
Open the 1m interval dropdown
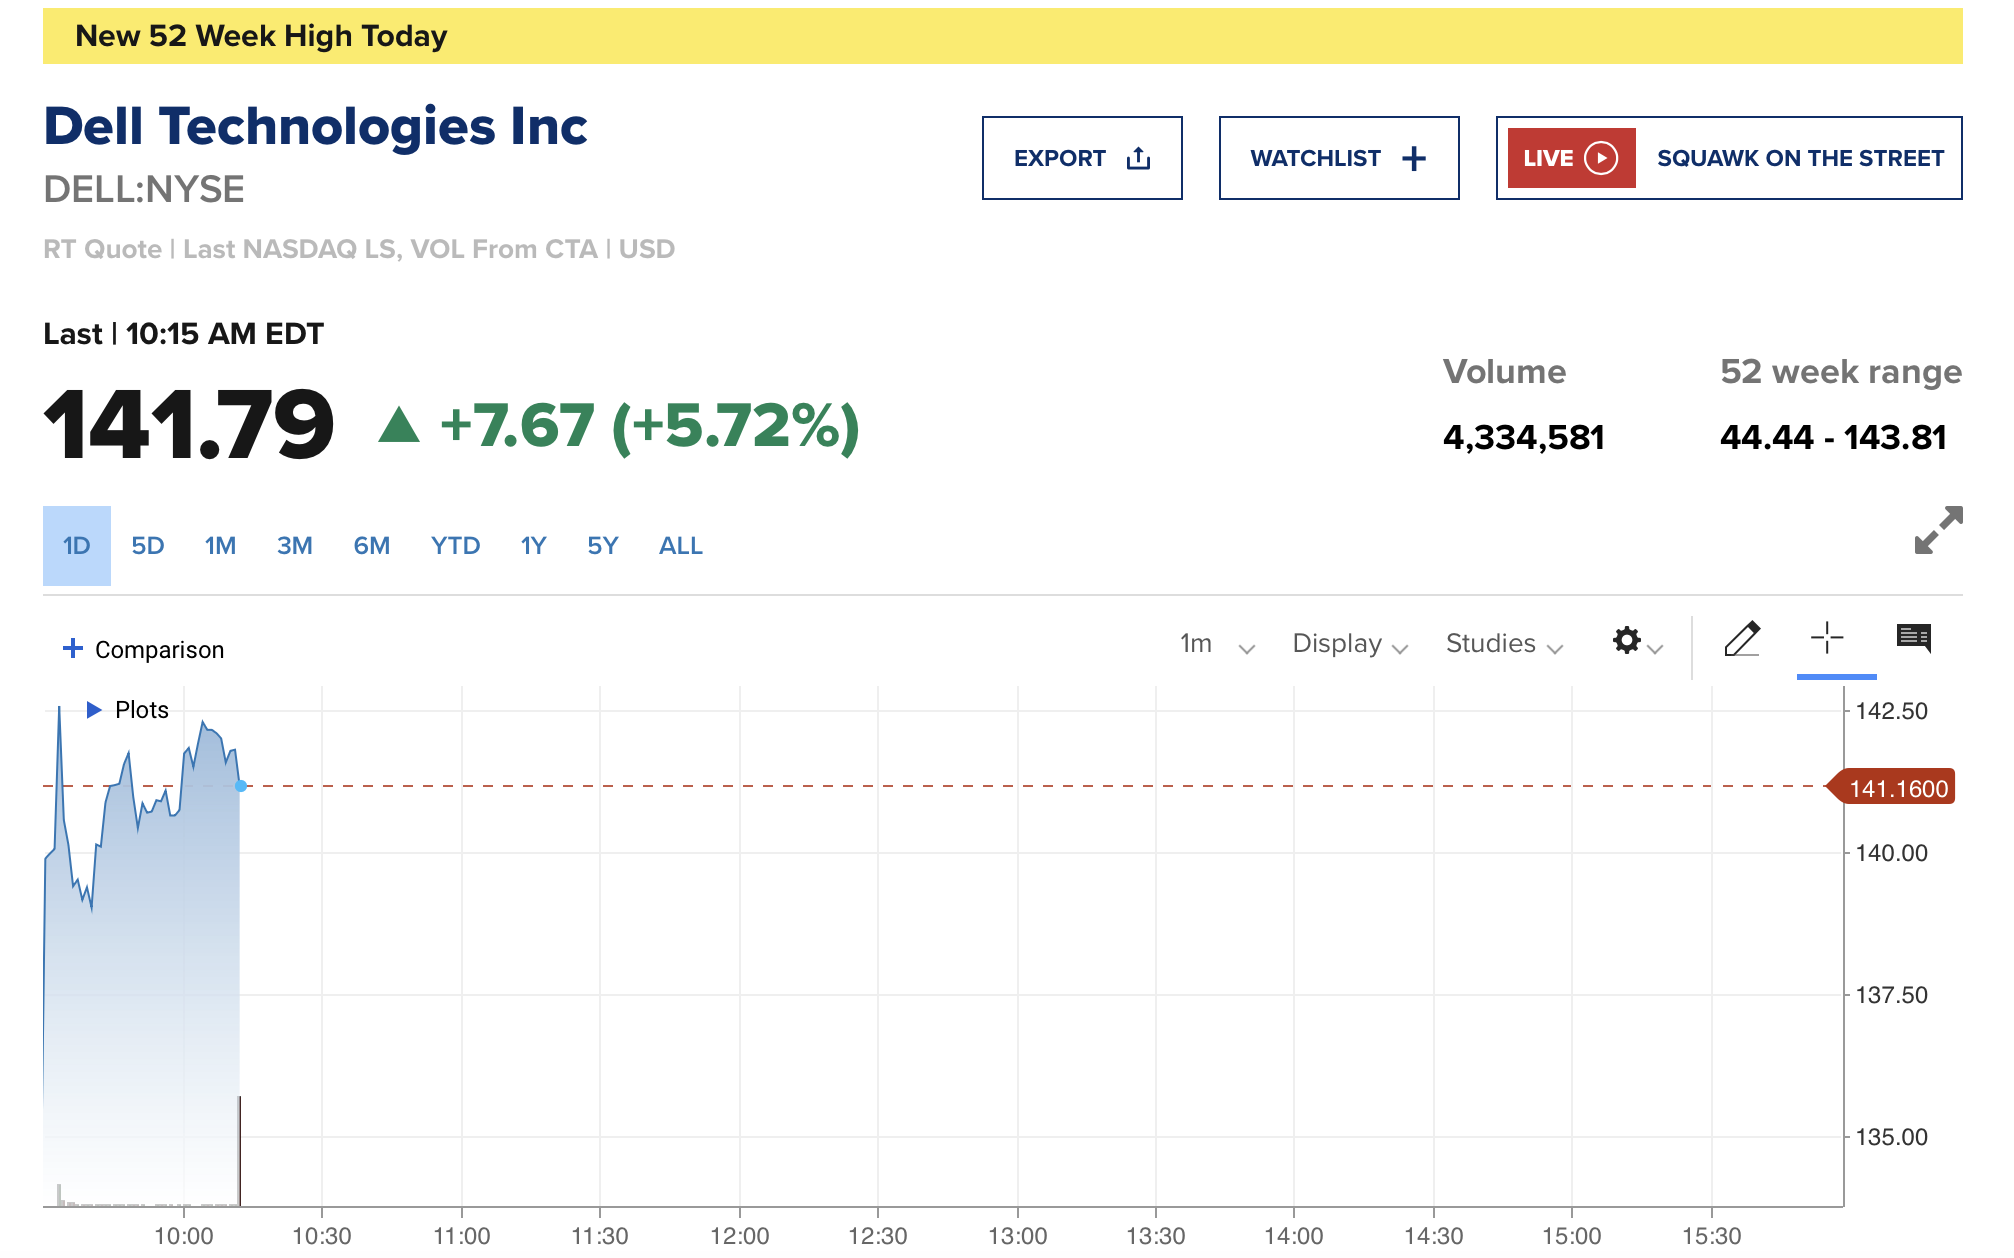(x=1216, y=644)
